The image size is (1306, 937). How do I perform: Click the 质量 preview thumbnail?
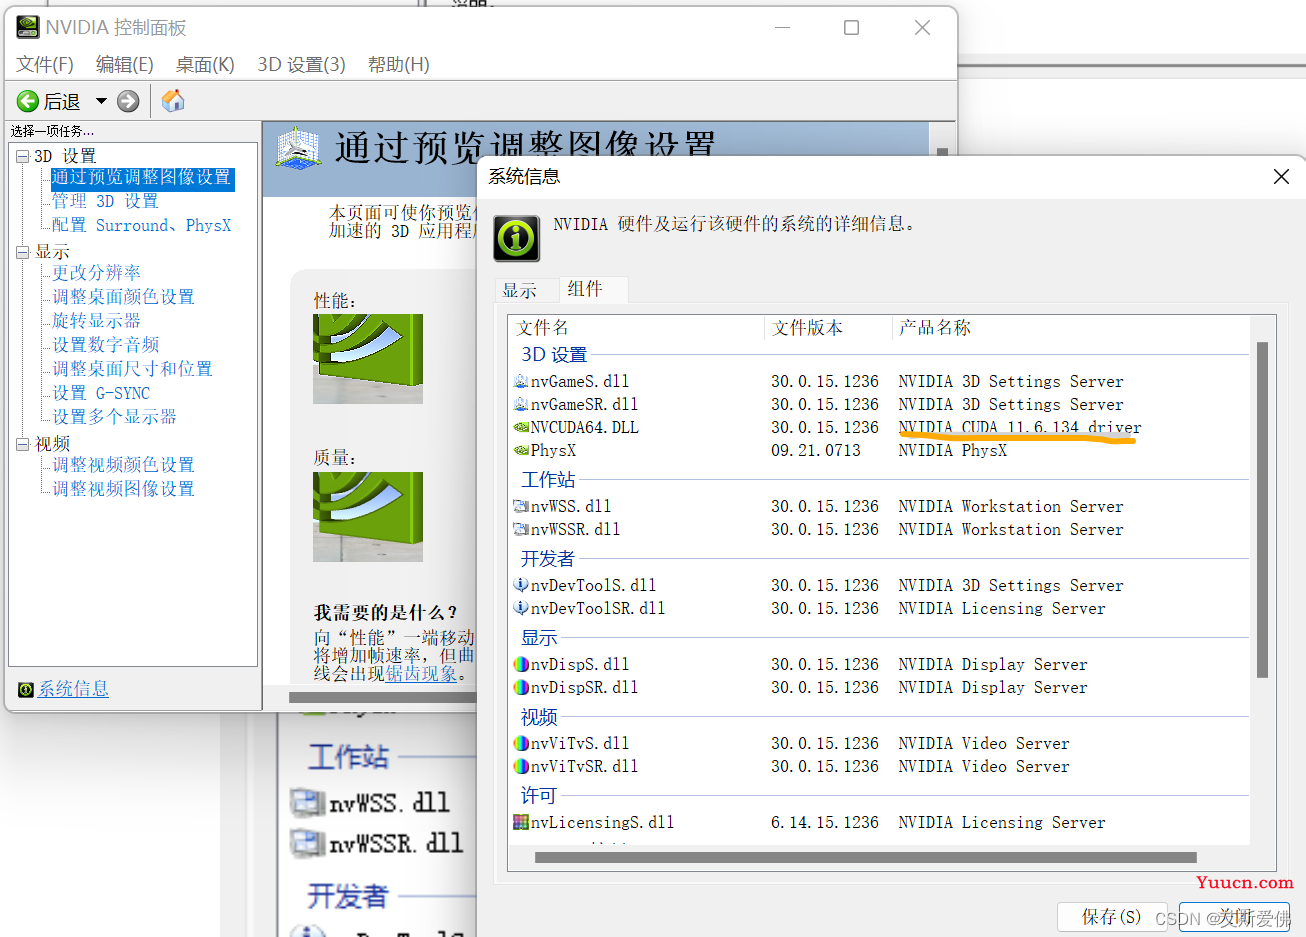[x=368, y=517]
